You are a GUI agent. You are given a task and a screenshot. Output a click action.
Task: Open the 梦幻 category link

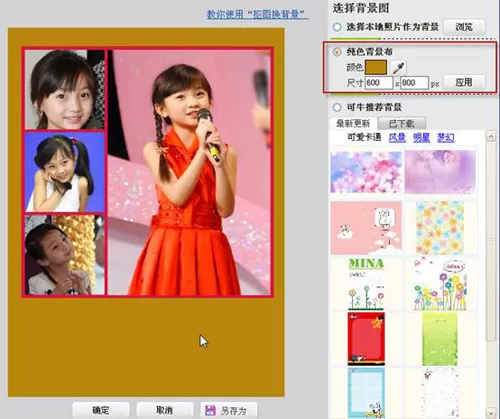446,137
